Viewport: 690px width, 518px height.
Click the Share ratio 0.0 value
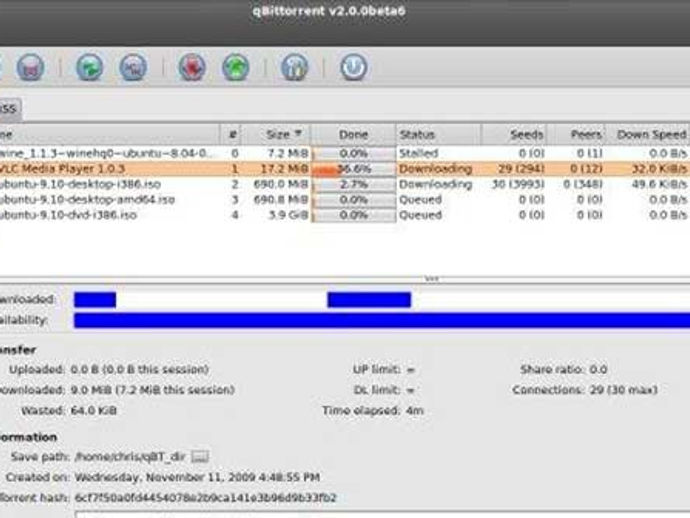click(x=598, y=369)
